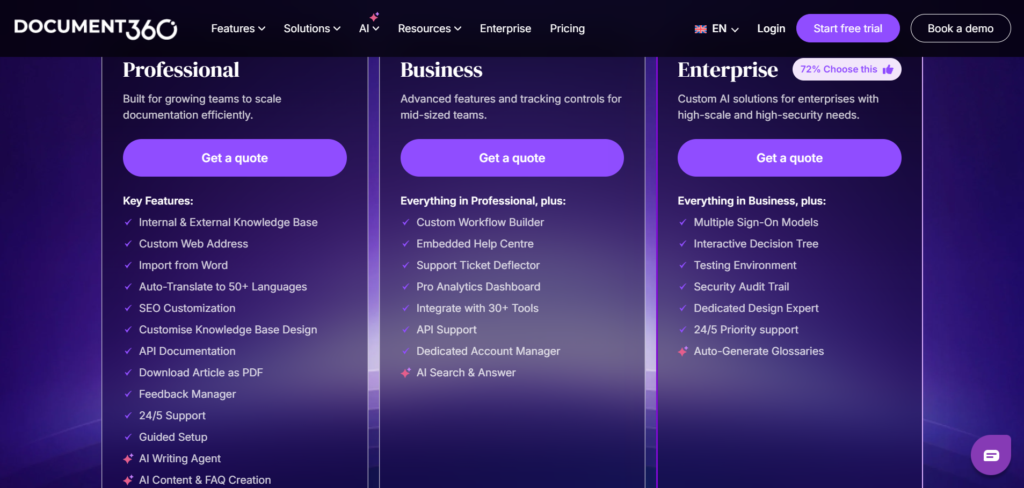Screen dimensions: 1024x488
Task: Click Integrate with 30+ Tools text
Action: coord(477,308)
